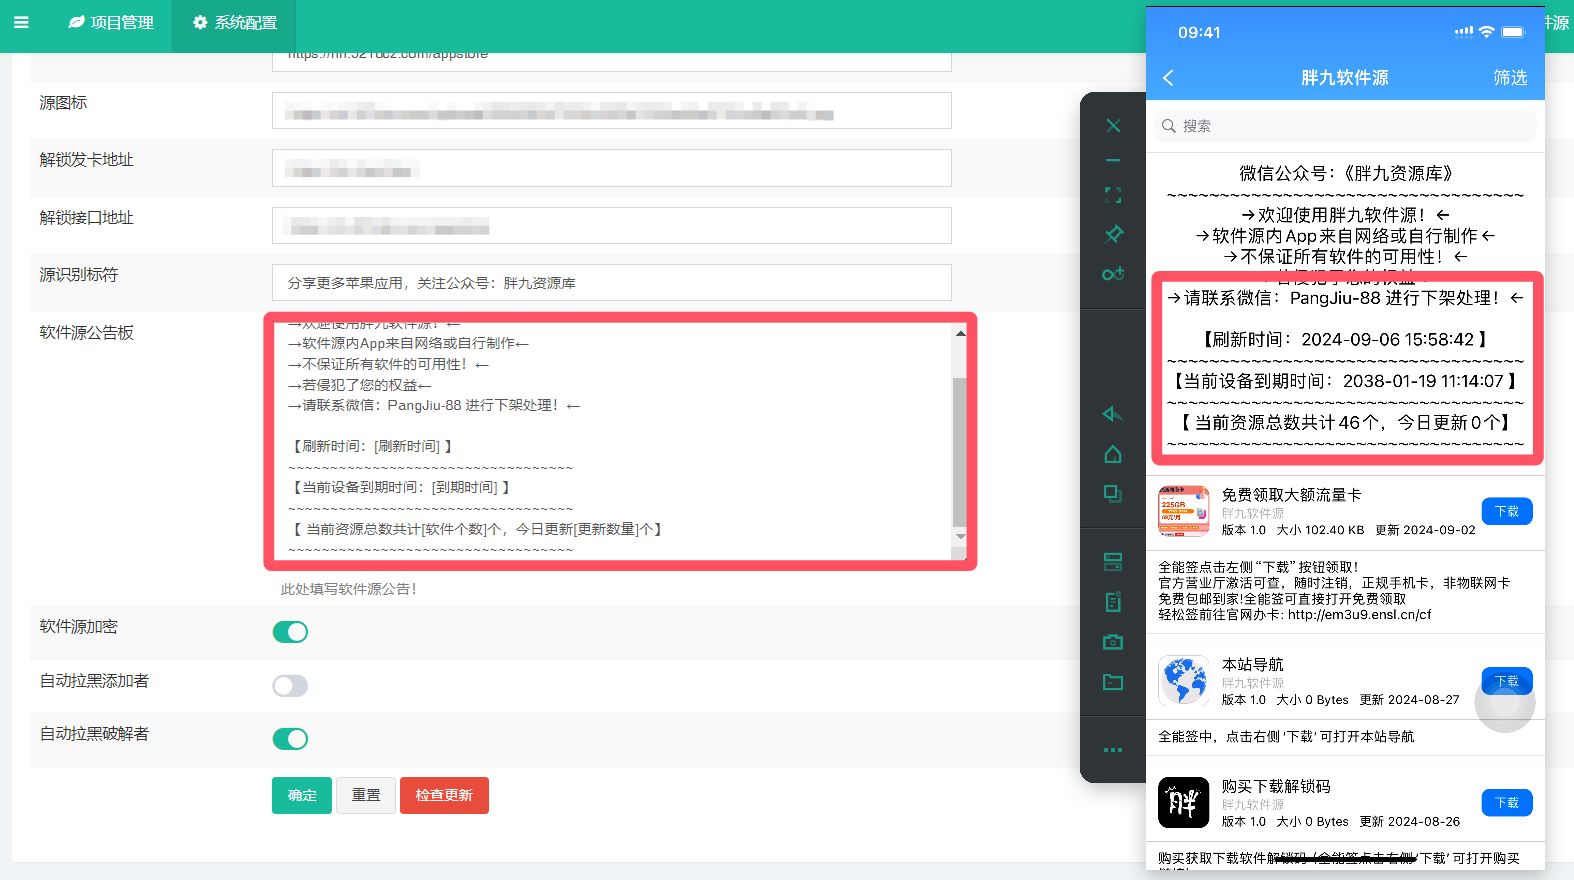Click the scroll-down arrow of the announcement textarea

point(960,537)
